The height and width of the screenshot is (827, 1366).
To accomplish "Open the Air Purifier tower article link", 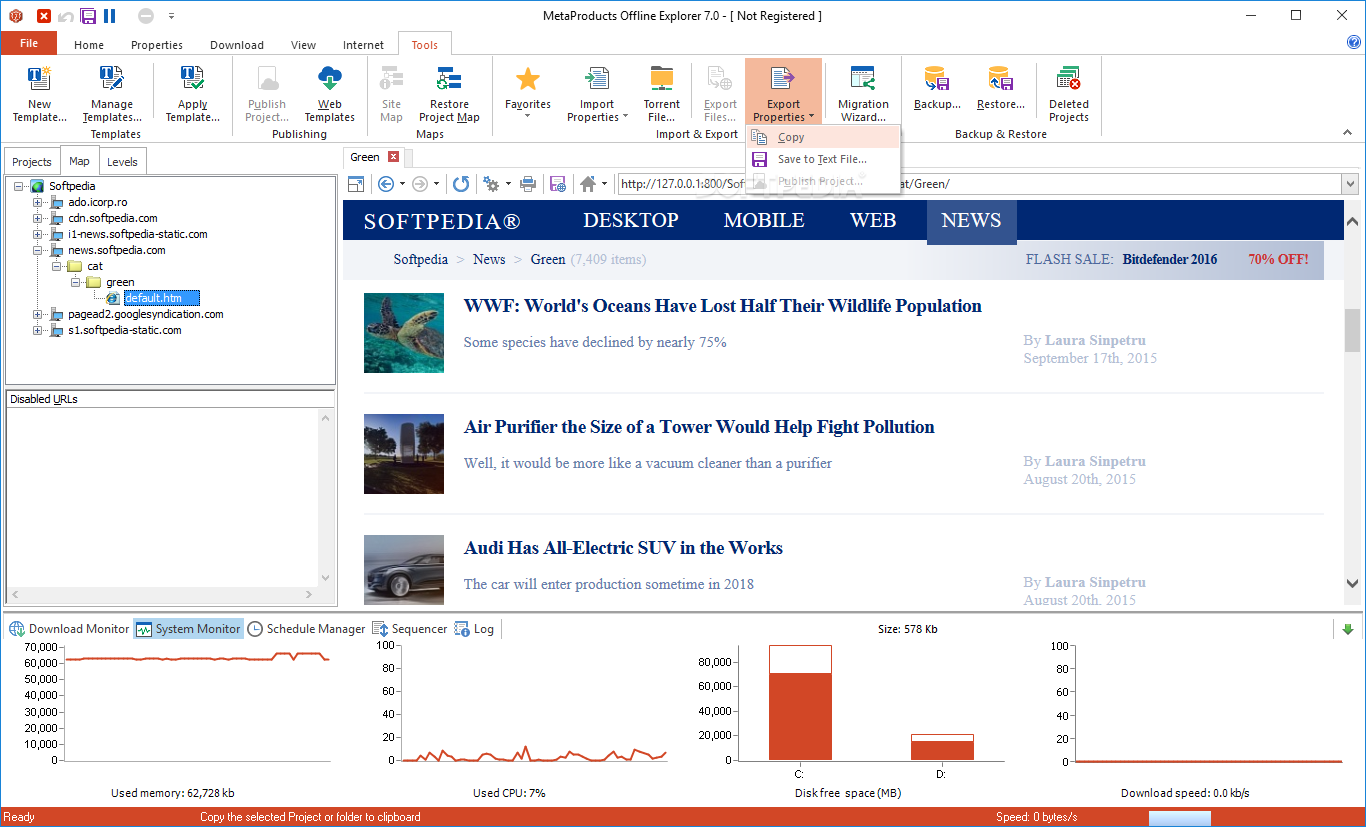I will [699, 427].
